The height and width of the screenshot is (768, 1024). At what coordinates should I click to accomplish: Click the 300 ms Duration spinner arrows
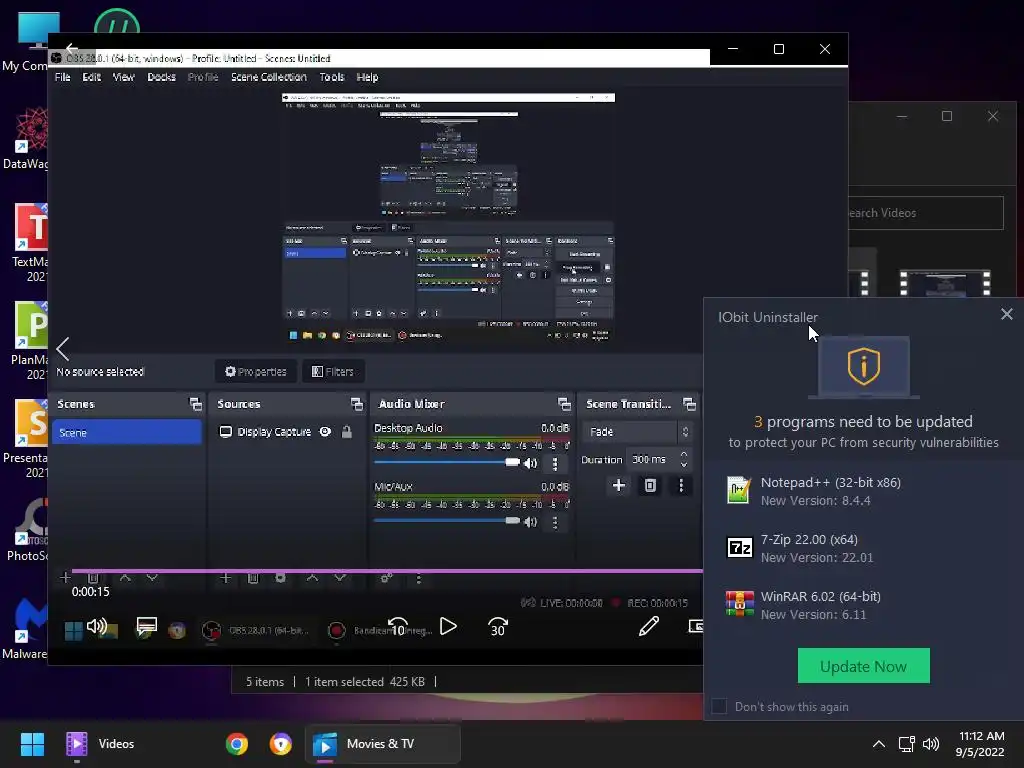pyautogui.click(x=684, y=459)
